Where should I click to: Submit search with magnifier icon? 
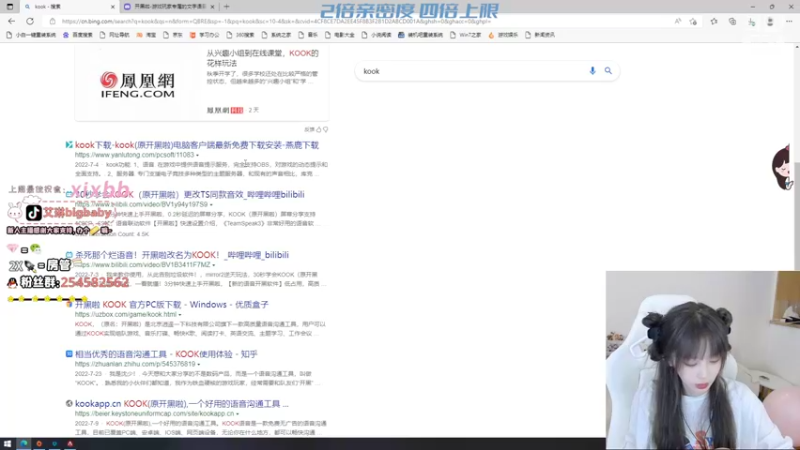tap(608, 71)
